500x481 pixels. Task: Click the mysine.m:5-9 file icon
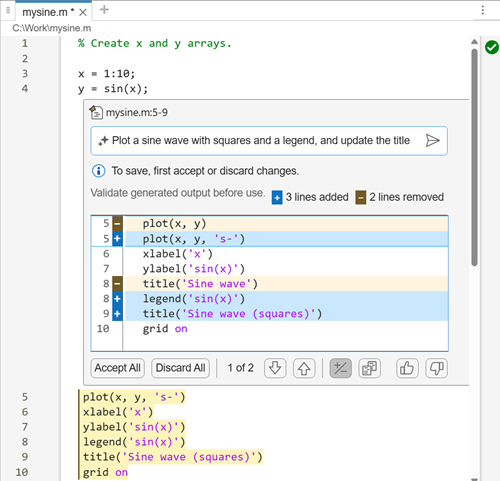tap(96, 112)
